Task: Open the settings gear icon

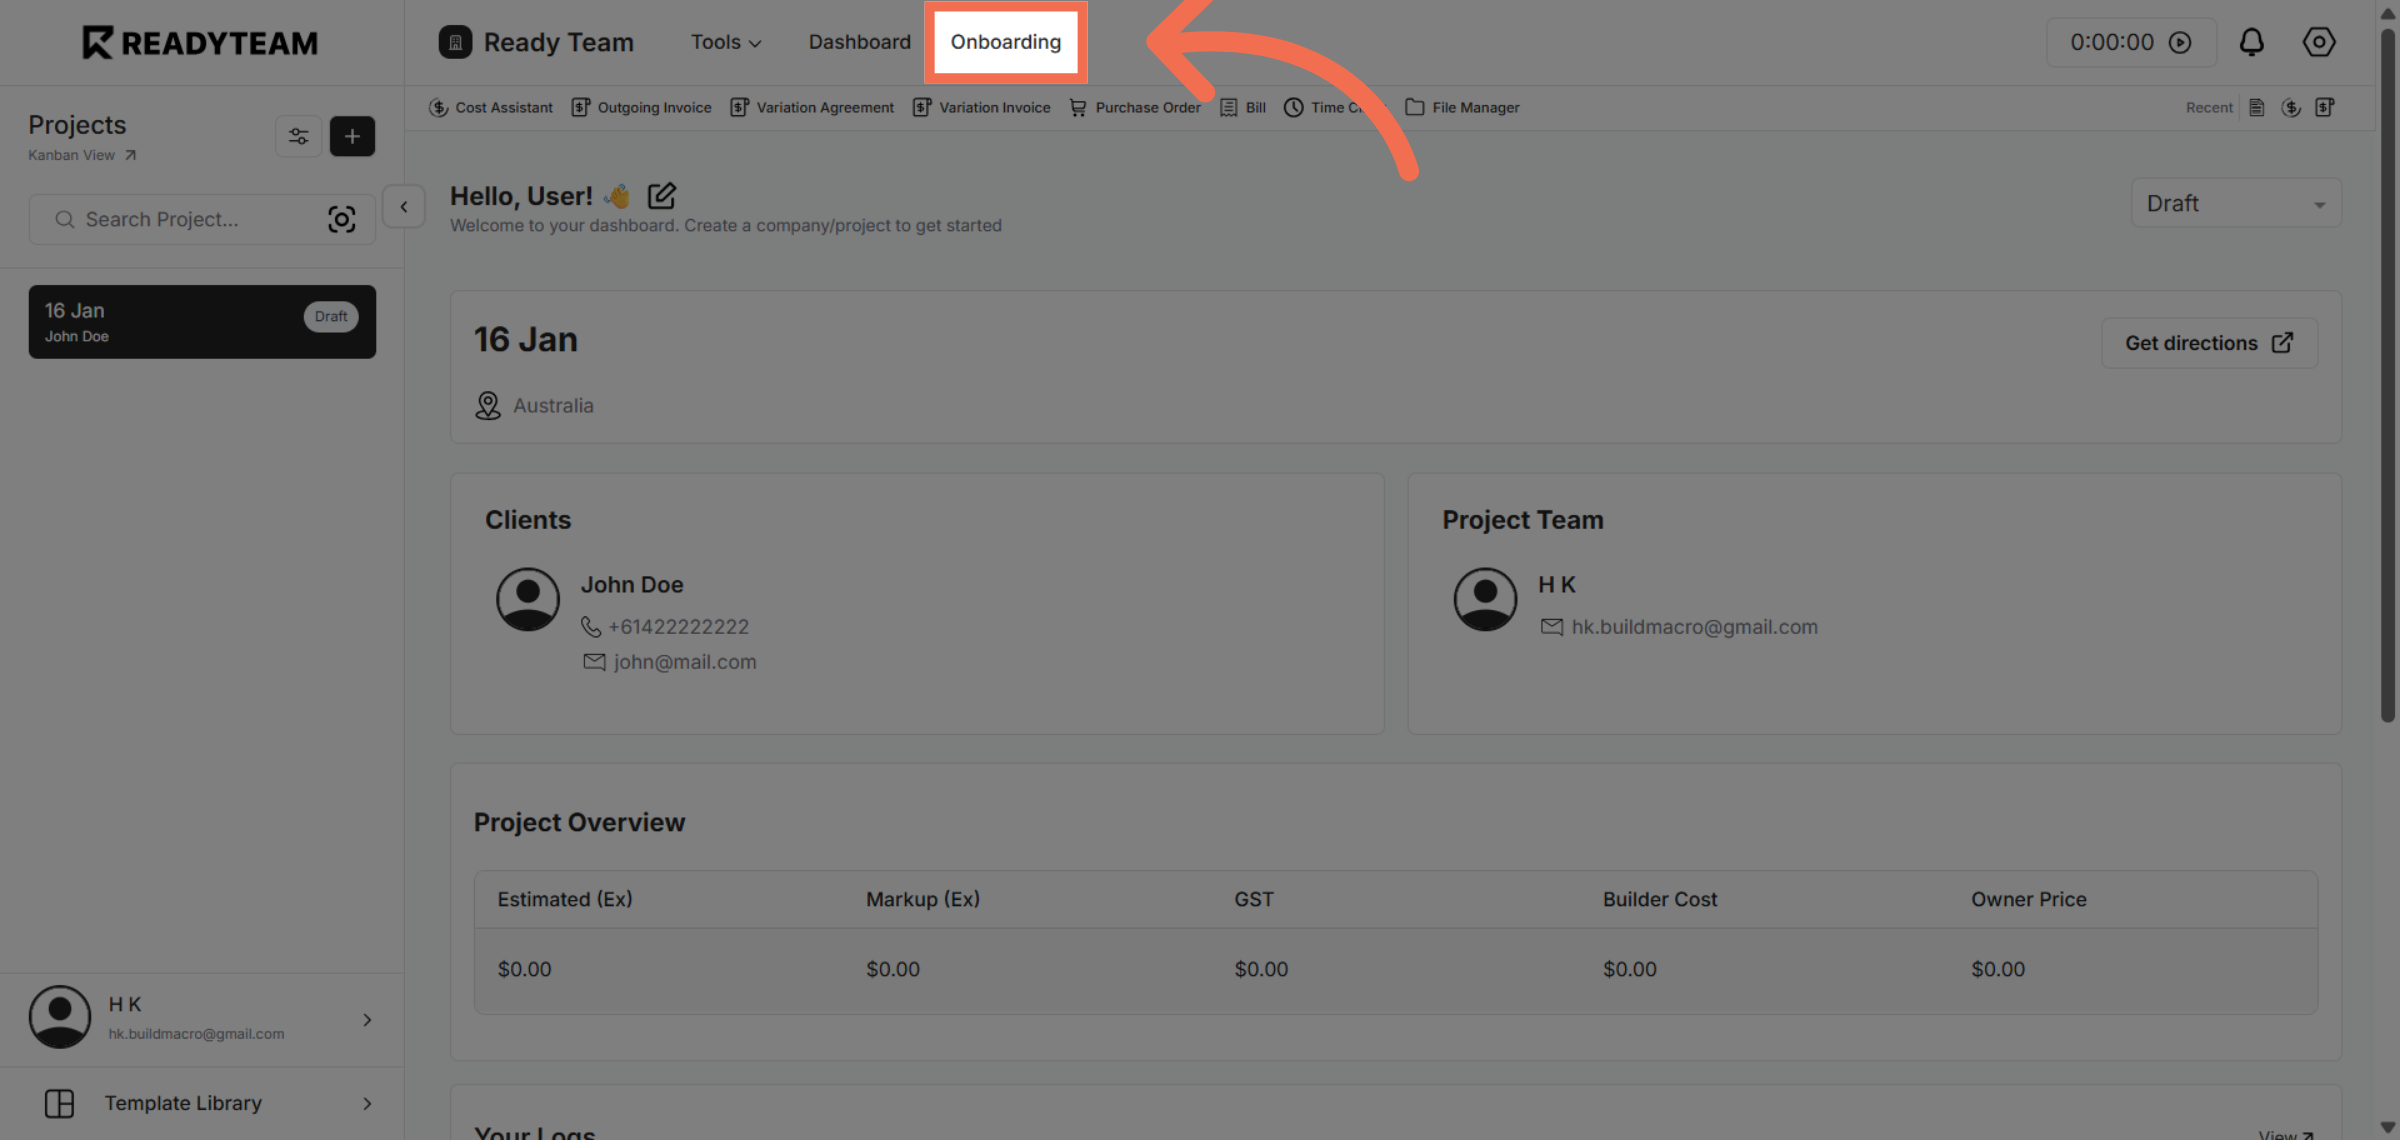Action: coord(2319,42)
